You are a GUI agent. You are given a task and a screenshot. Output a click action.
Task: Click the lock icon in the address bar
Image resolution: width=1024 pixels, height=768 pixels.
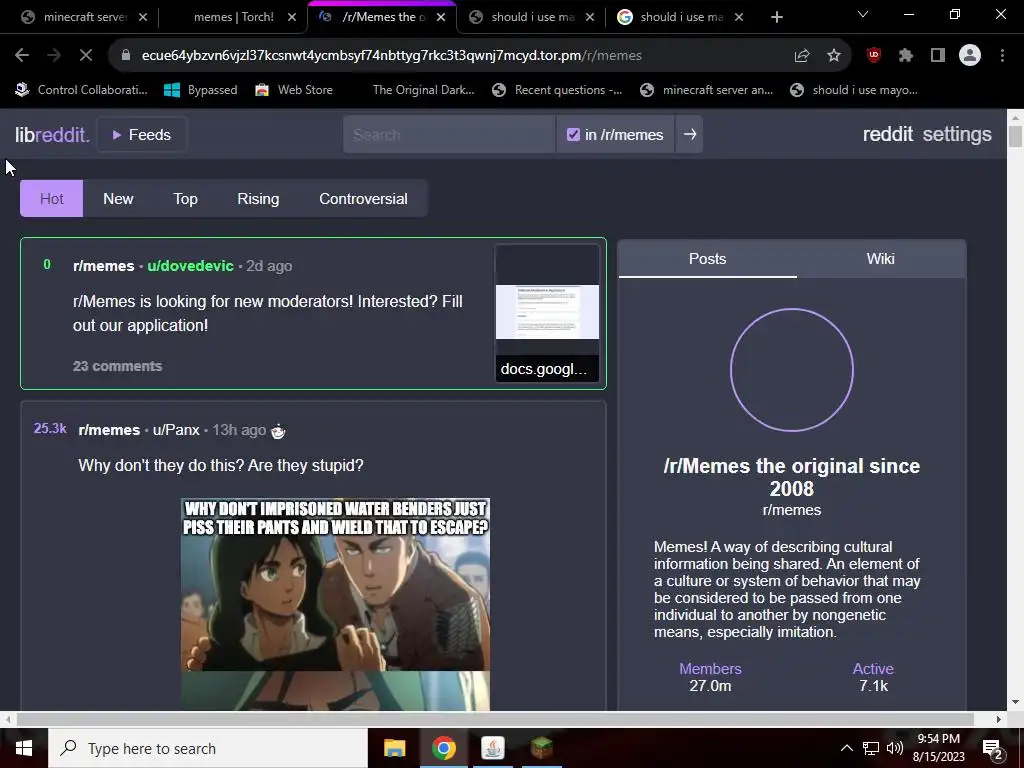point(126,56)
